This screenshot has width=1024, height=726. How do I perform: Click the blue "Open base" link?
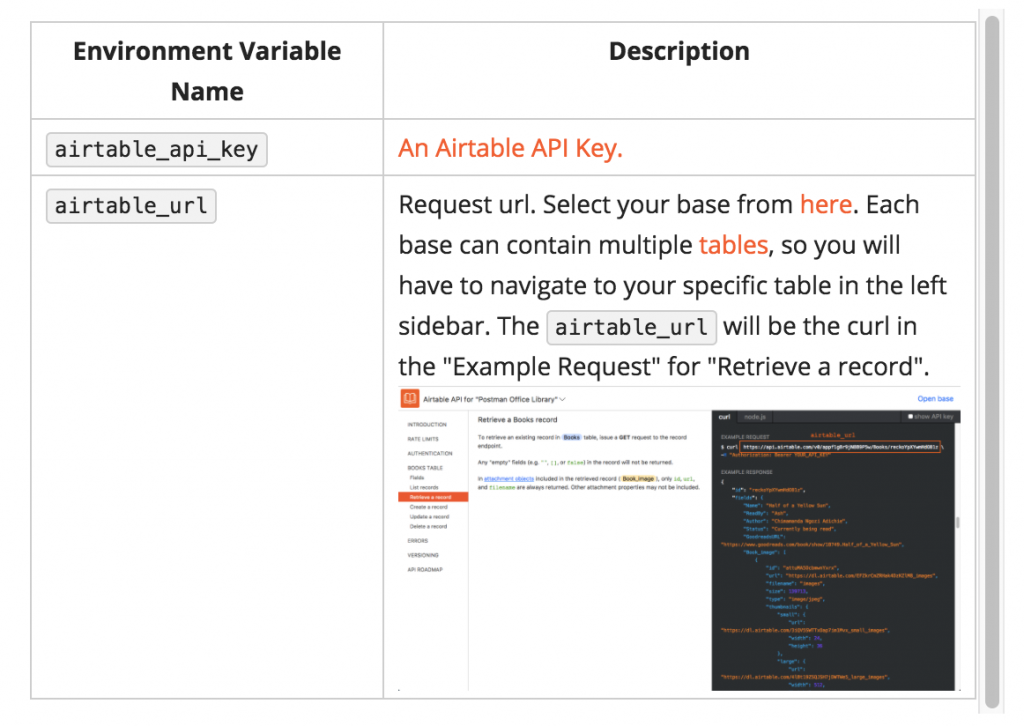[x=935, y=398]
